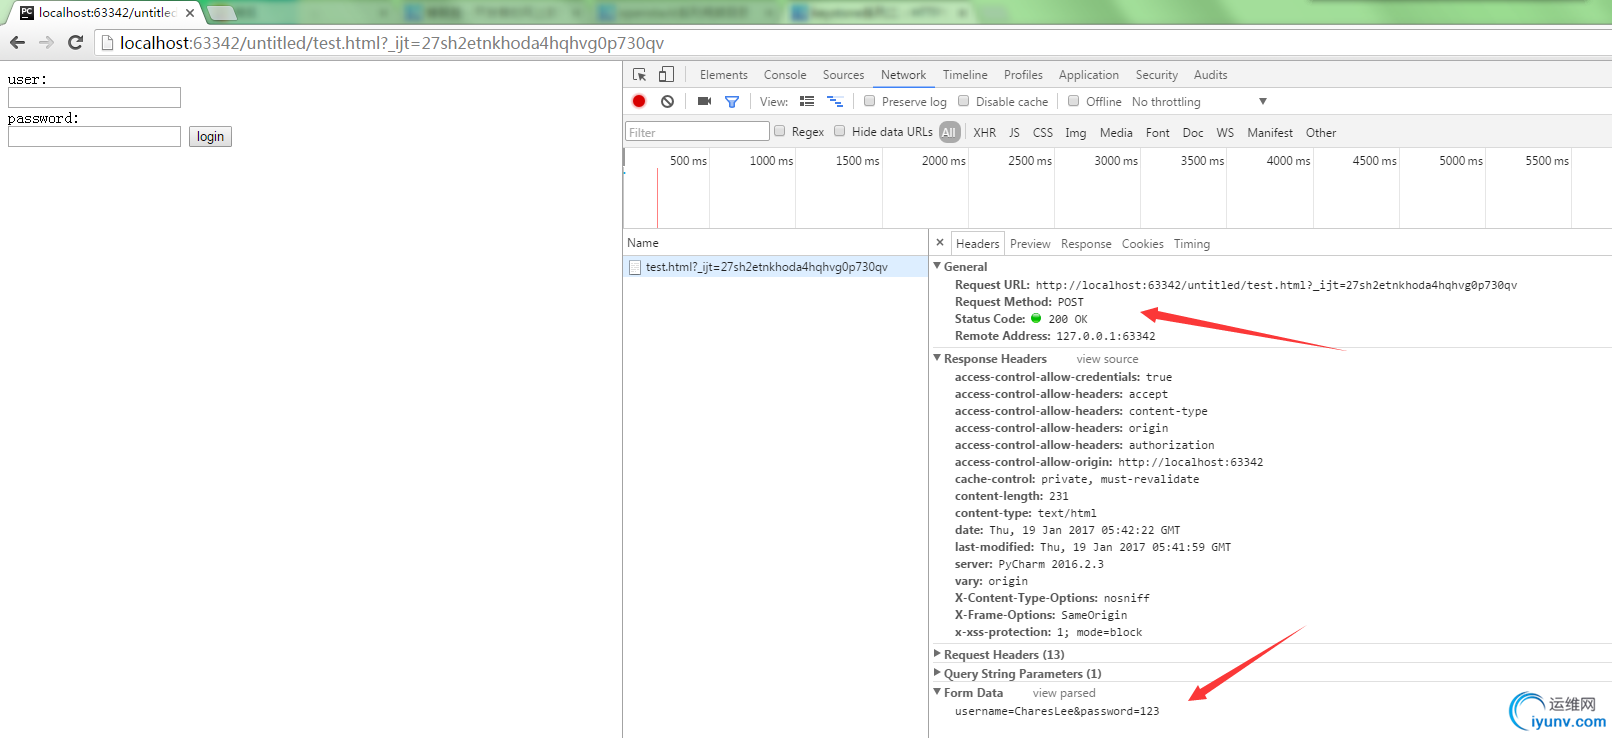Screen dimensions: 1612x738
Task: Click the document icon of test.html request
Action: (x=635, y=267)
